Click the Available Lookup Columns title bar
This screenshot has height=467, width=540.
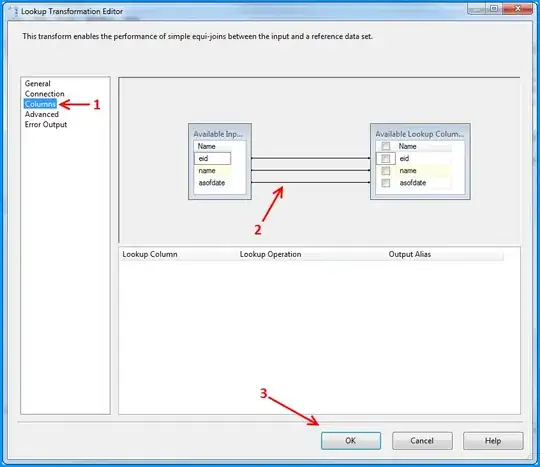(x=420, y=134)
